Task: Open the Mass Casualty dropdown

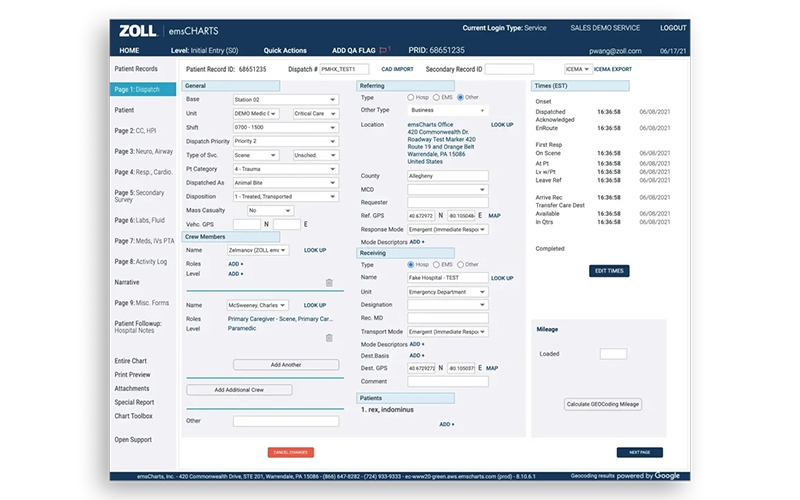Action: coord(270,211)
